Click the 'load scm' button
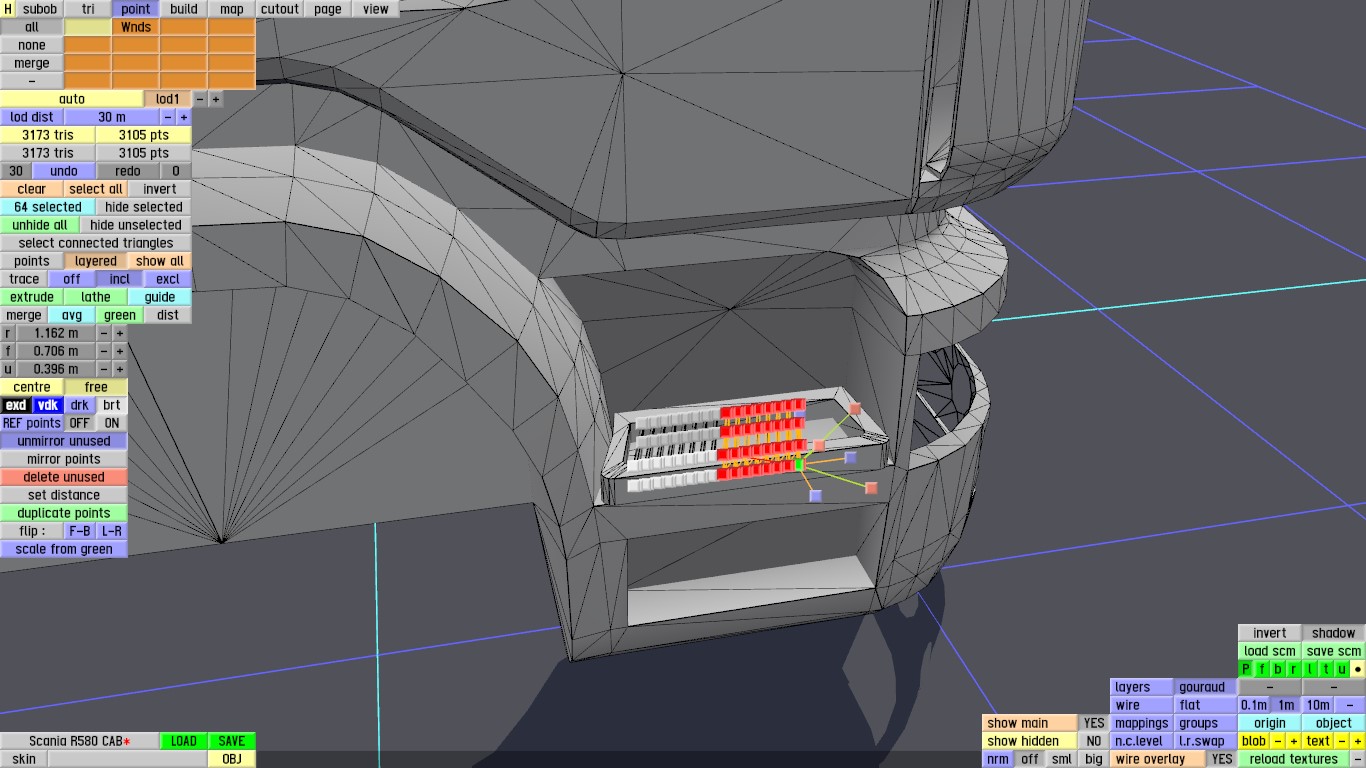The width and height of the screenshot is (1366, 768). point(1270,651)
